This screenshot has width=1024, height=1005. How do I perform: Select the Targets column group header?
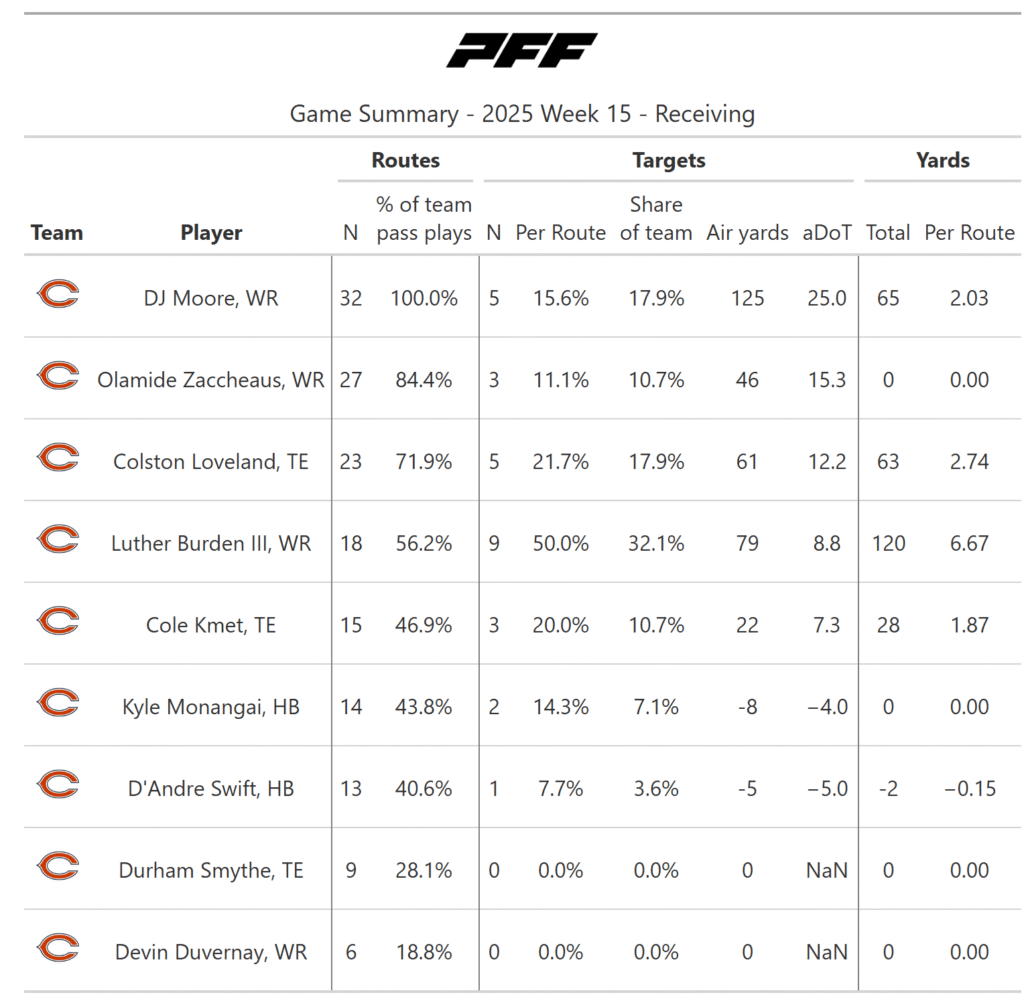click(x=668, y=160)
